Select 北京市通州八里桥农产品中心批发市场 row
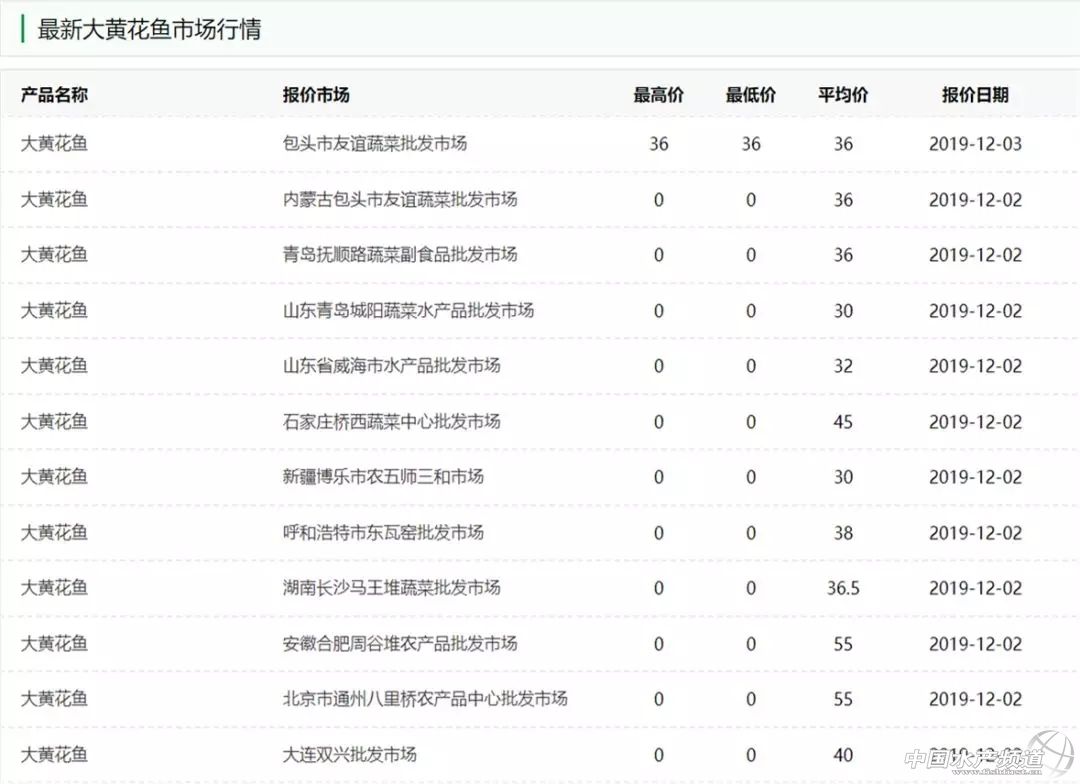This screenshot has width=1080, height=784. tap(425, 698)
